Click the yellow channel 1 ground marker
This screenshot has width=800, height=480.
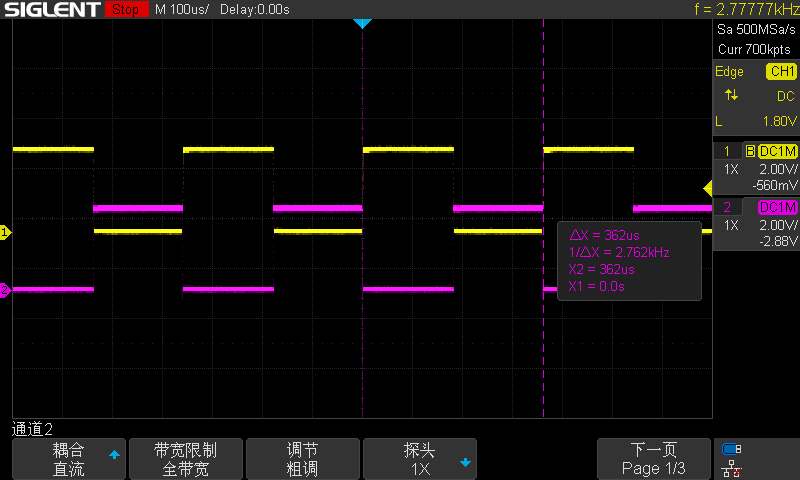[5, 233]
